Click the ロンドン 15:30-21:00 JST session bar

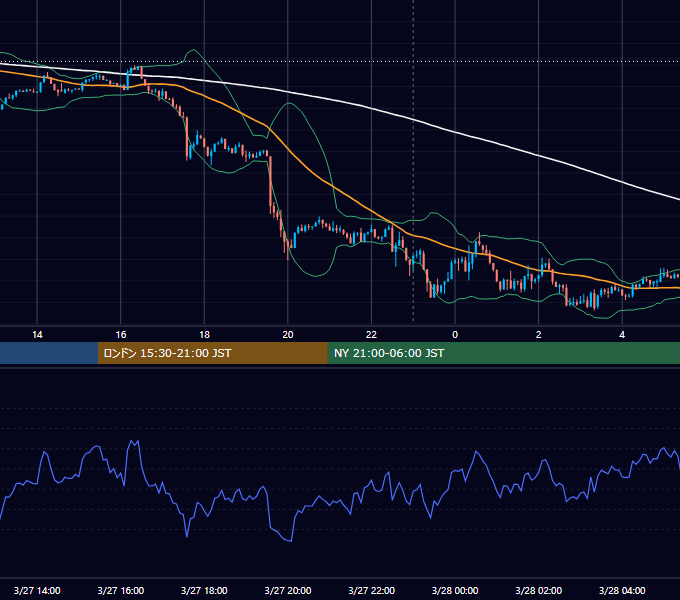pyautogui.click(x=212, y=353)
